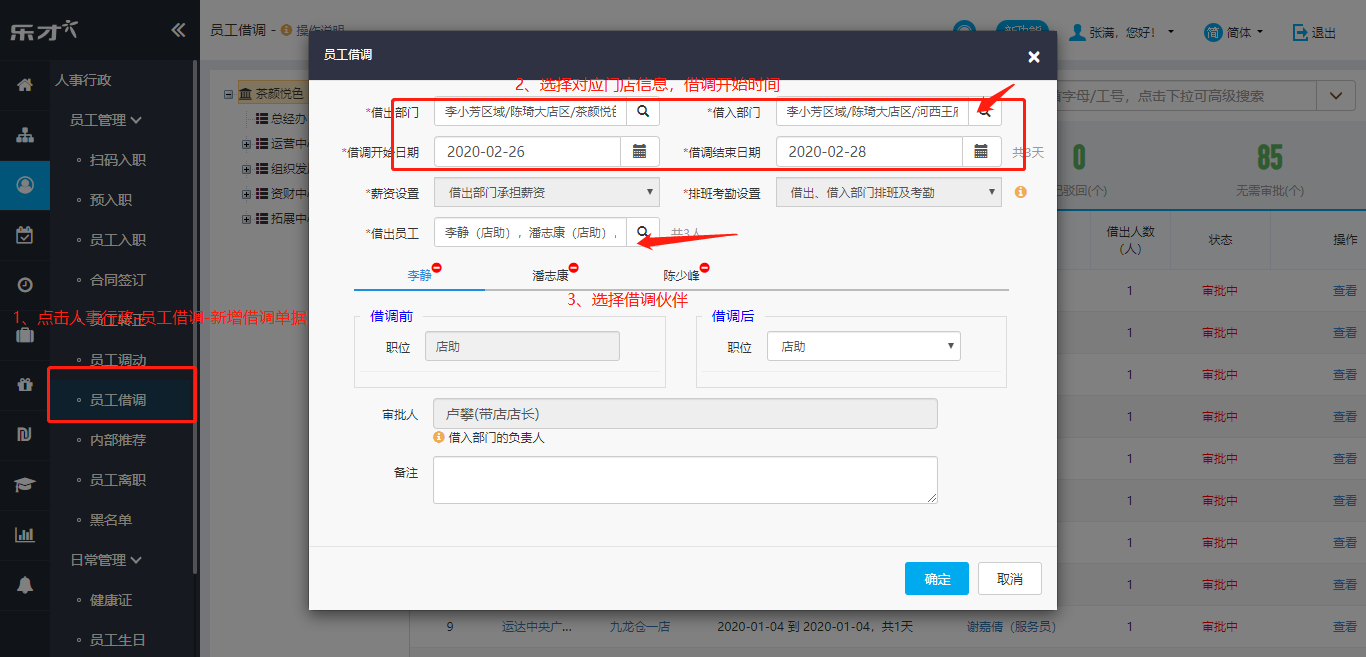Screen dimensions: 1366x657
Task: Open advanced search dropdown arrow
Action: [1335, 96]
